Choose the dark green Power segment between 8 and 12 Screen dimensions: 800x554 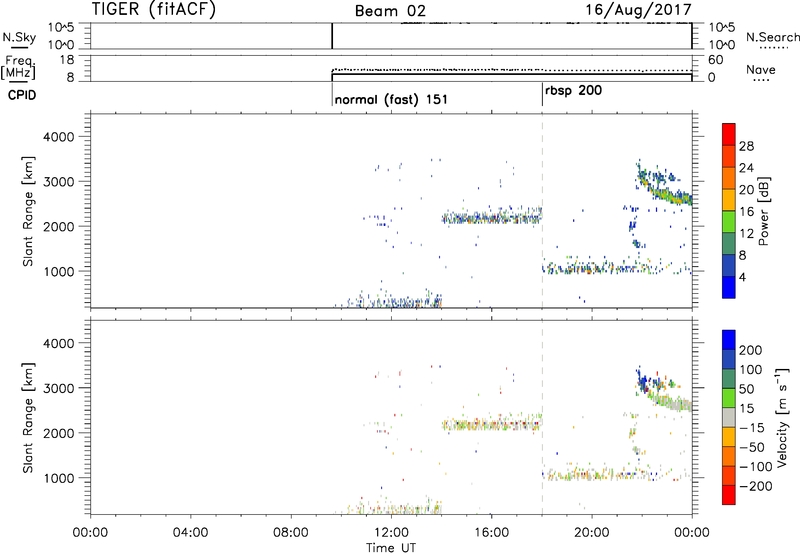click(x=729, y=244)
